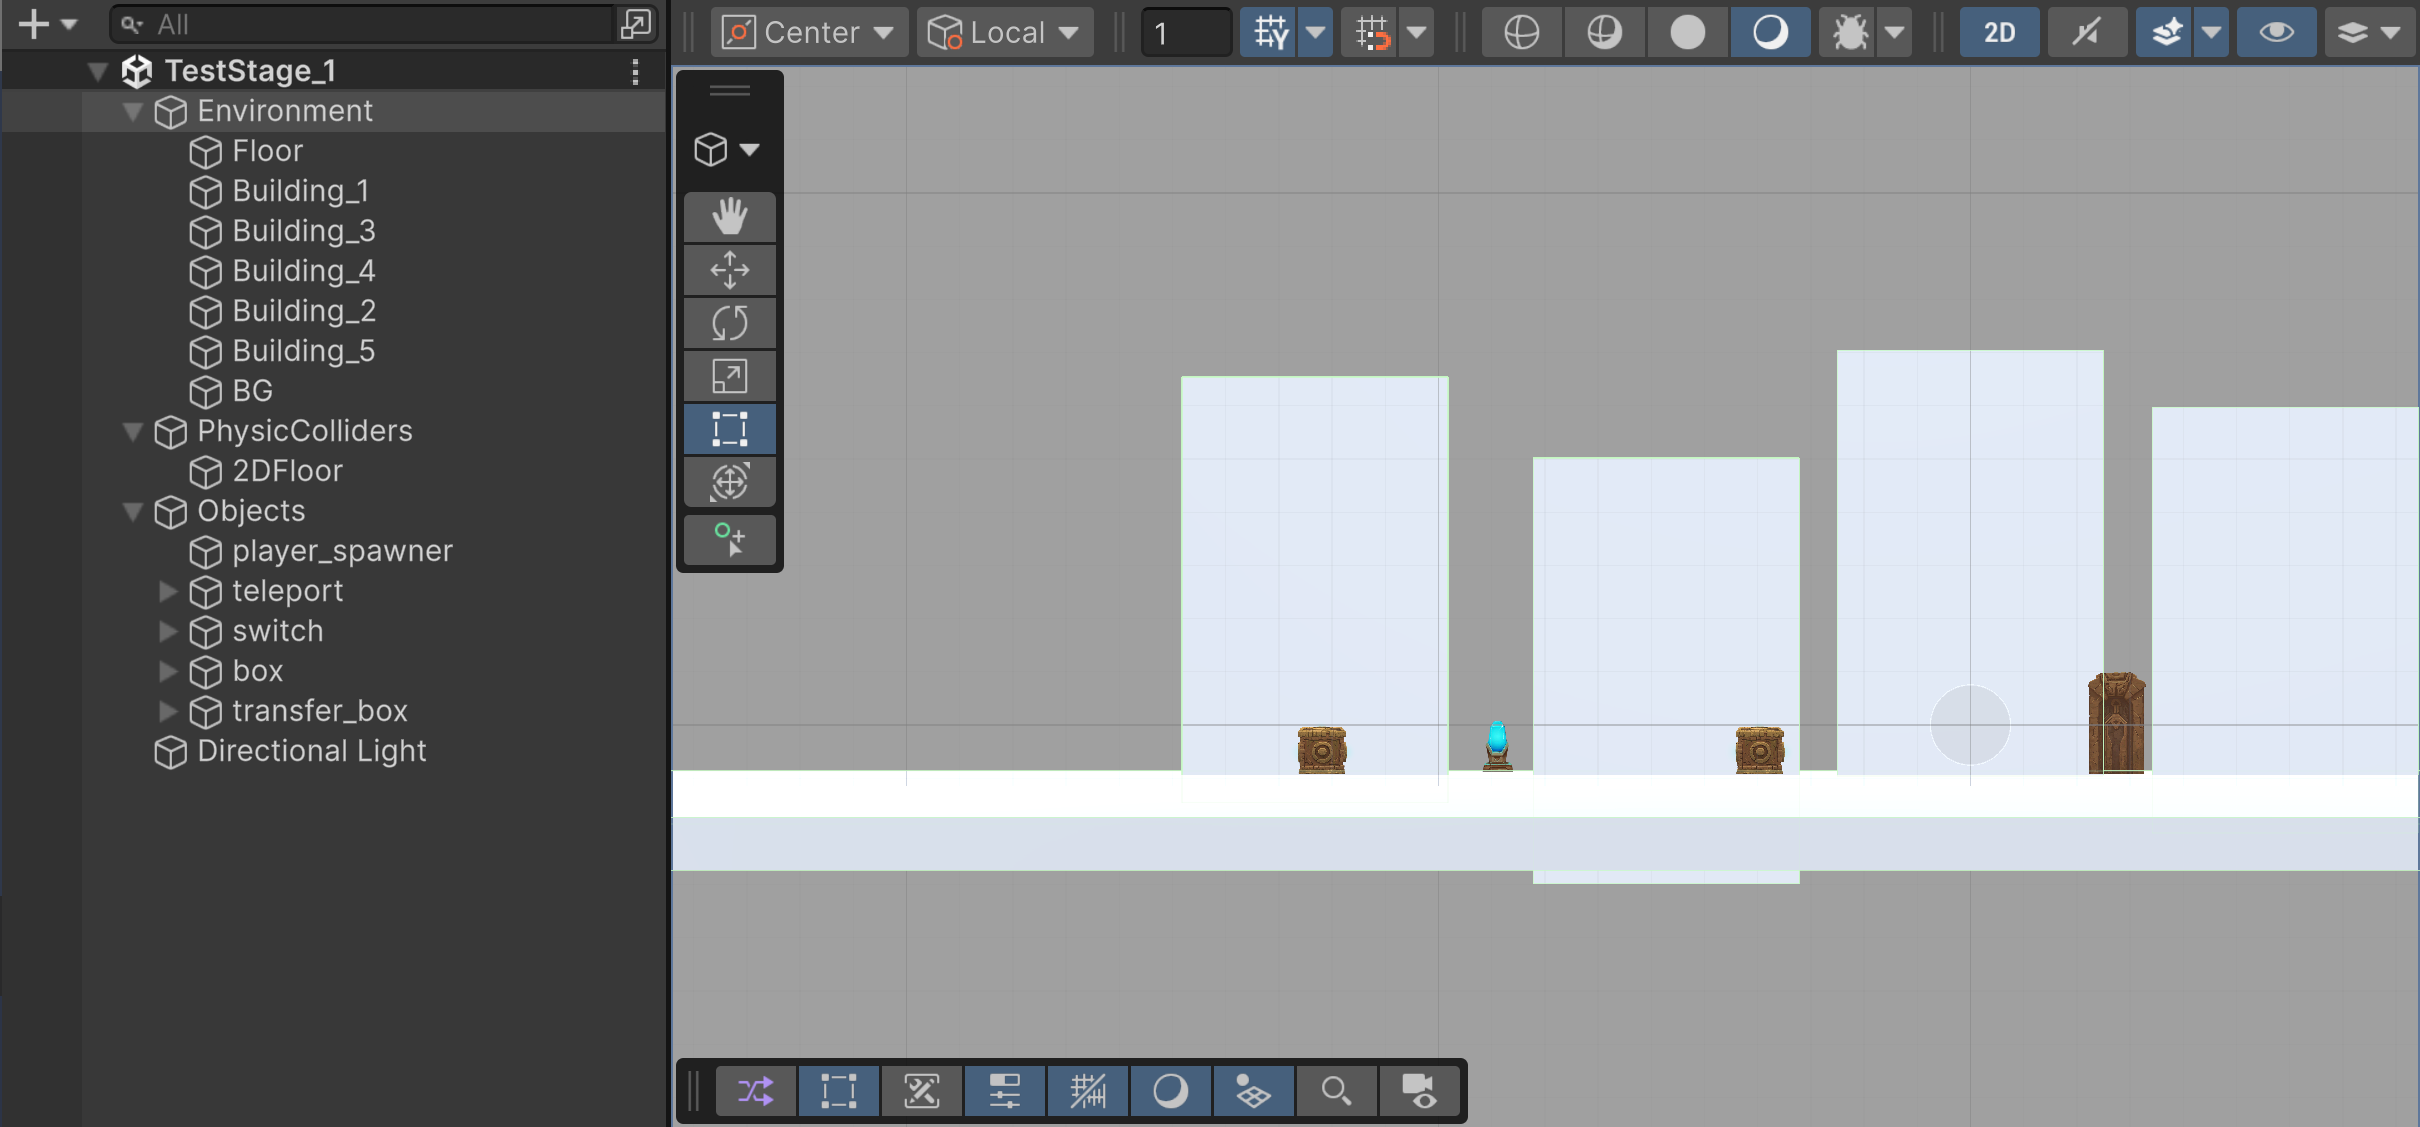Open the Local handle rotation dropdown
Image resolution: width=2420 pixels, height=1127 pixels.
click(x=1005, y=32)
